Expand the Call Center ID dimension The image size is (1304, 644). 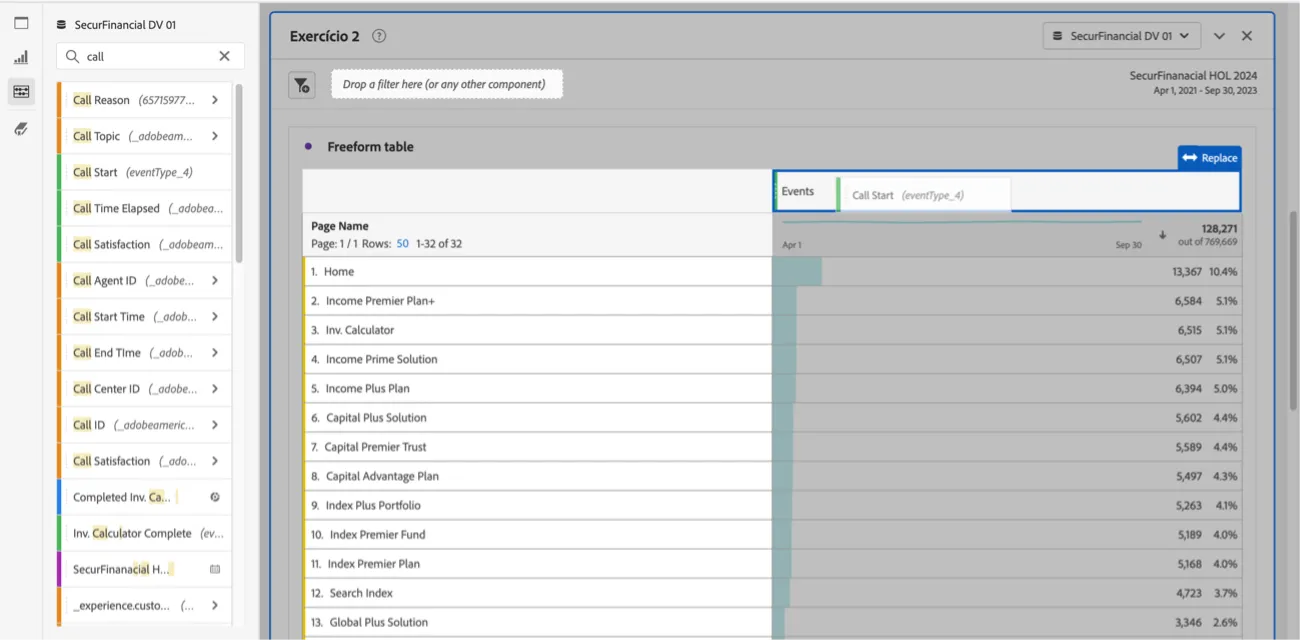tap(215, 389)
